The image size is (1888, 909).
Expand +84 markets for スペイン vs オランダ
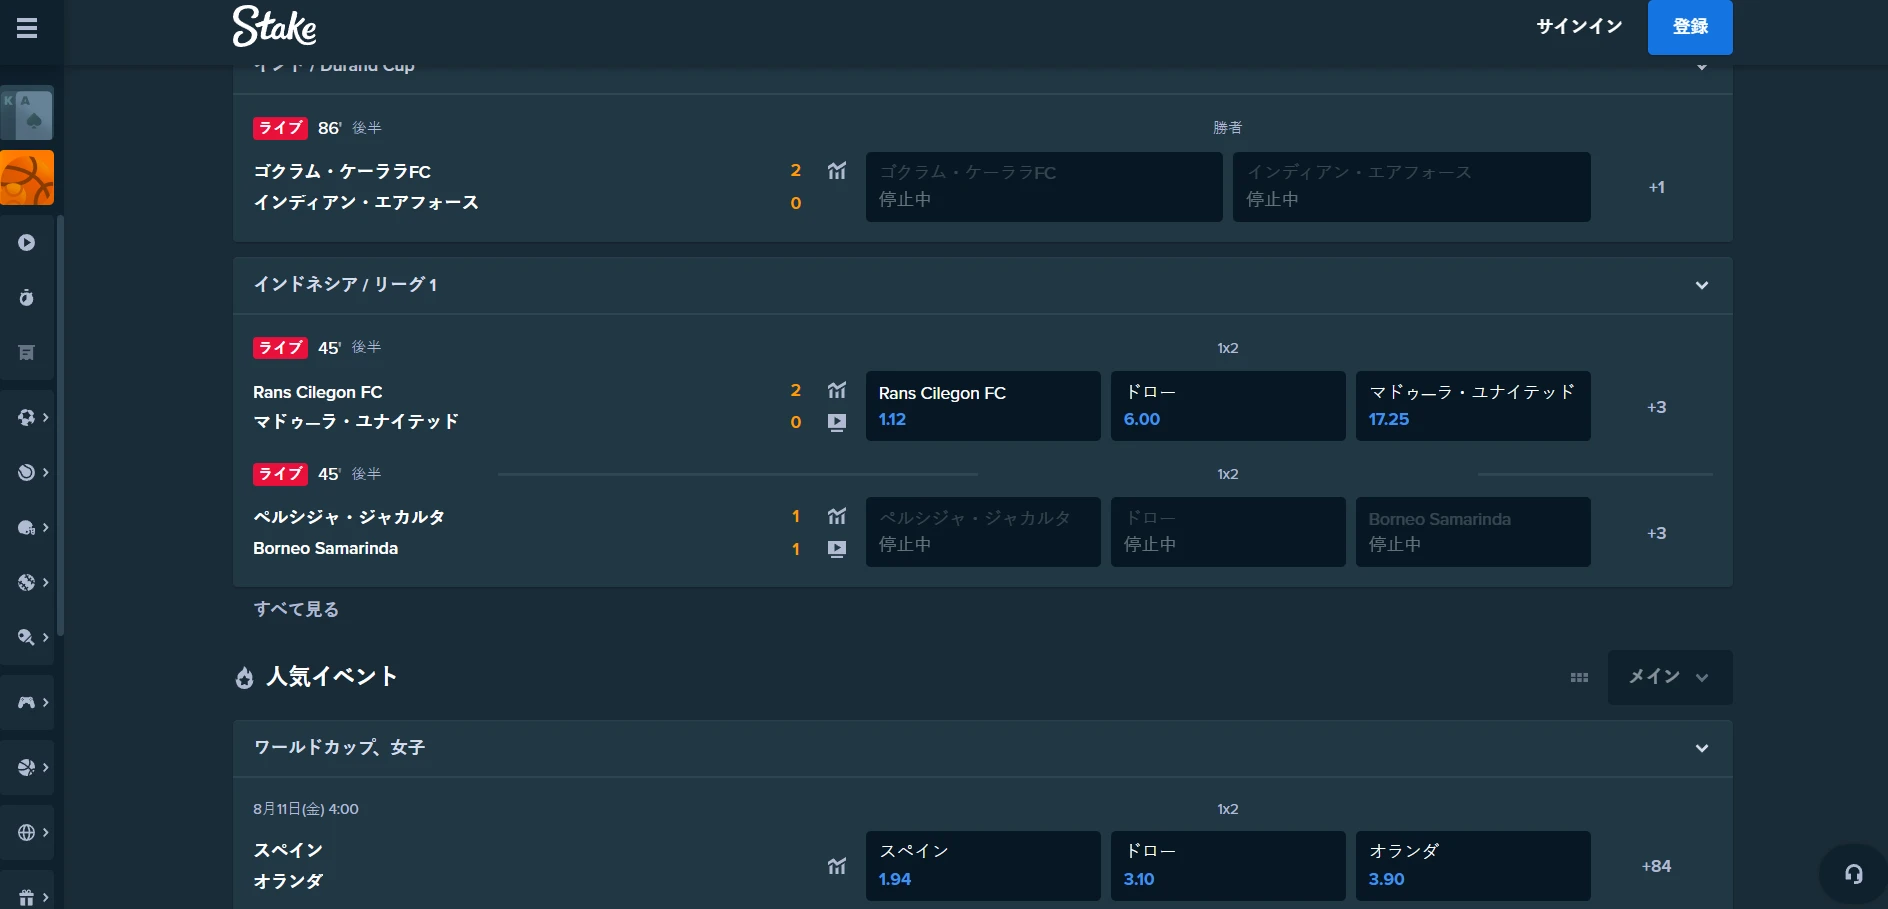[1657, 866]
